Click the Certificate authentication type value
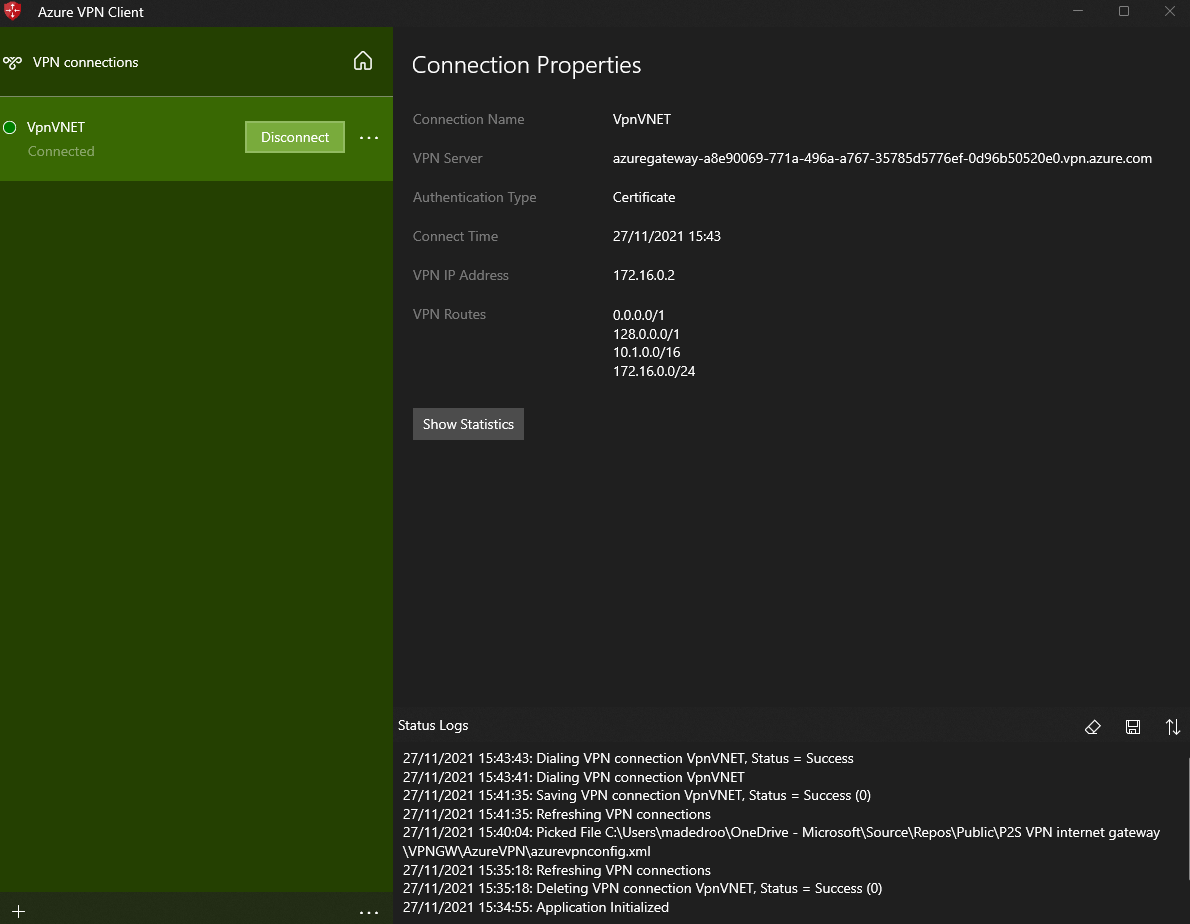Viewport: 1190px width, 924px height. [644, 197]
